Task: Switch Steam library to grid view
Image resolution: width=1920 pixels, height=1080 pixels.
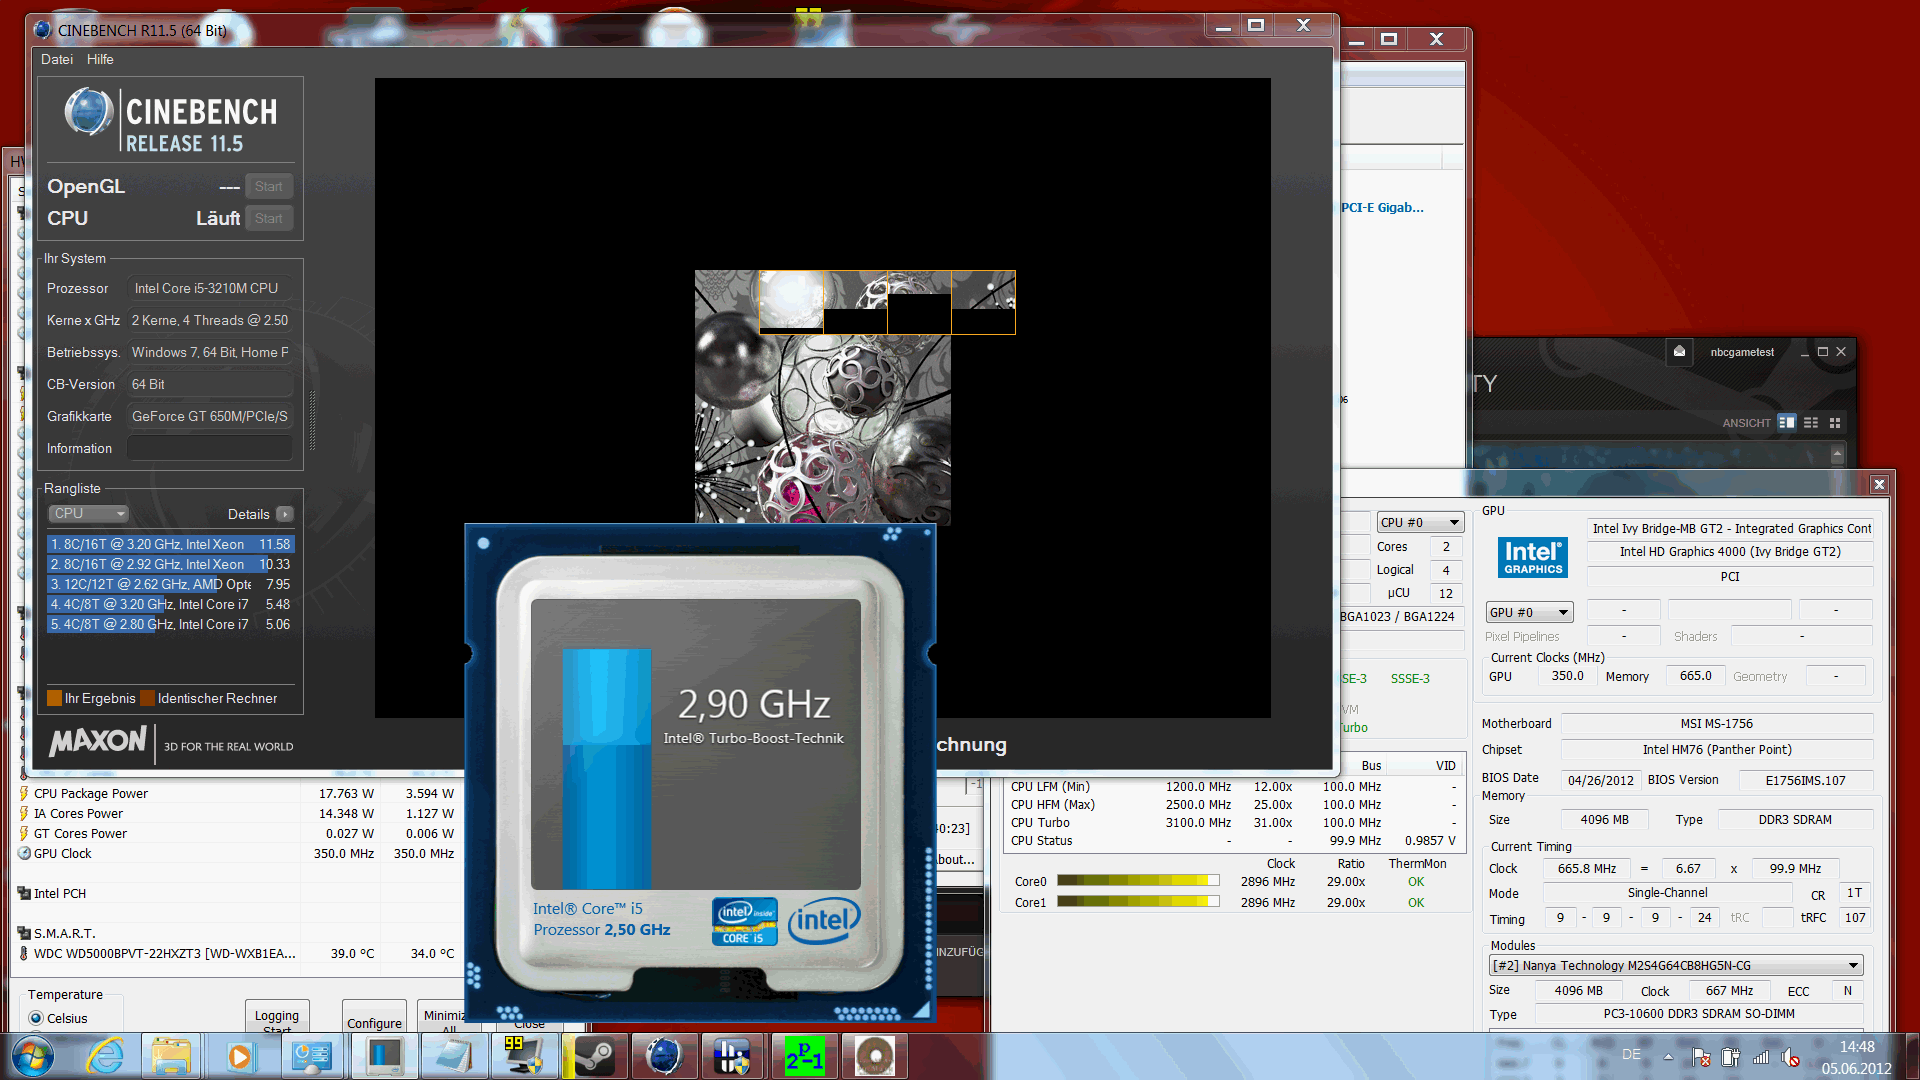Action: pos(1835,423)
